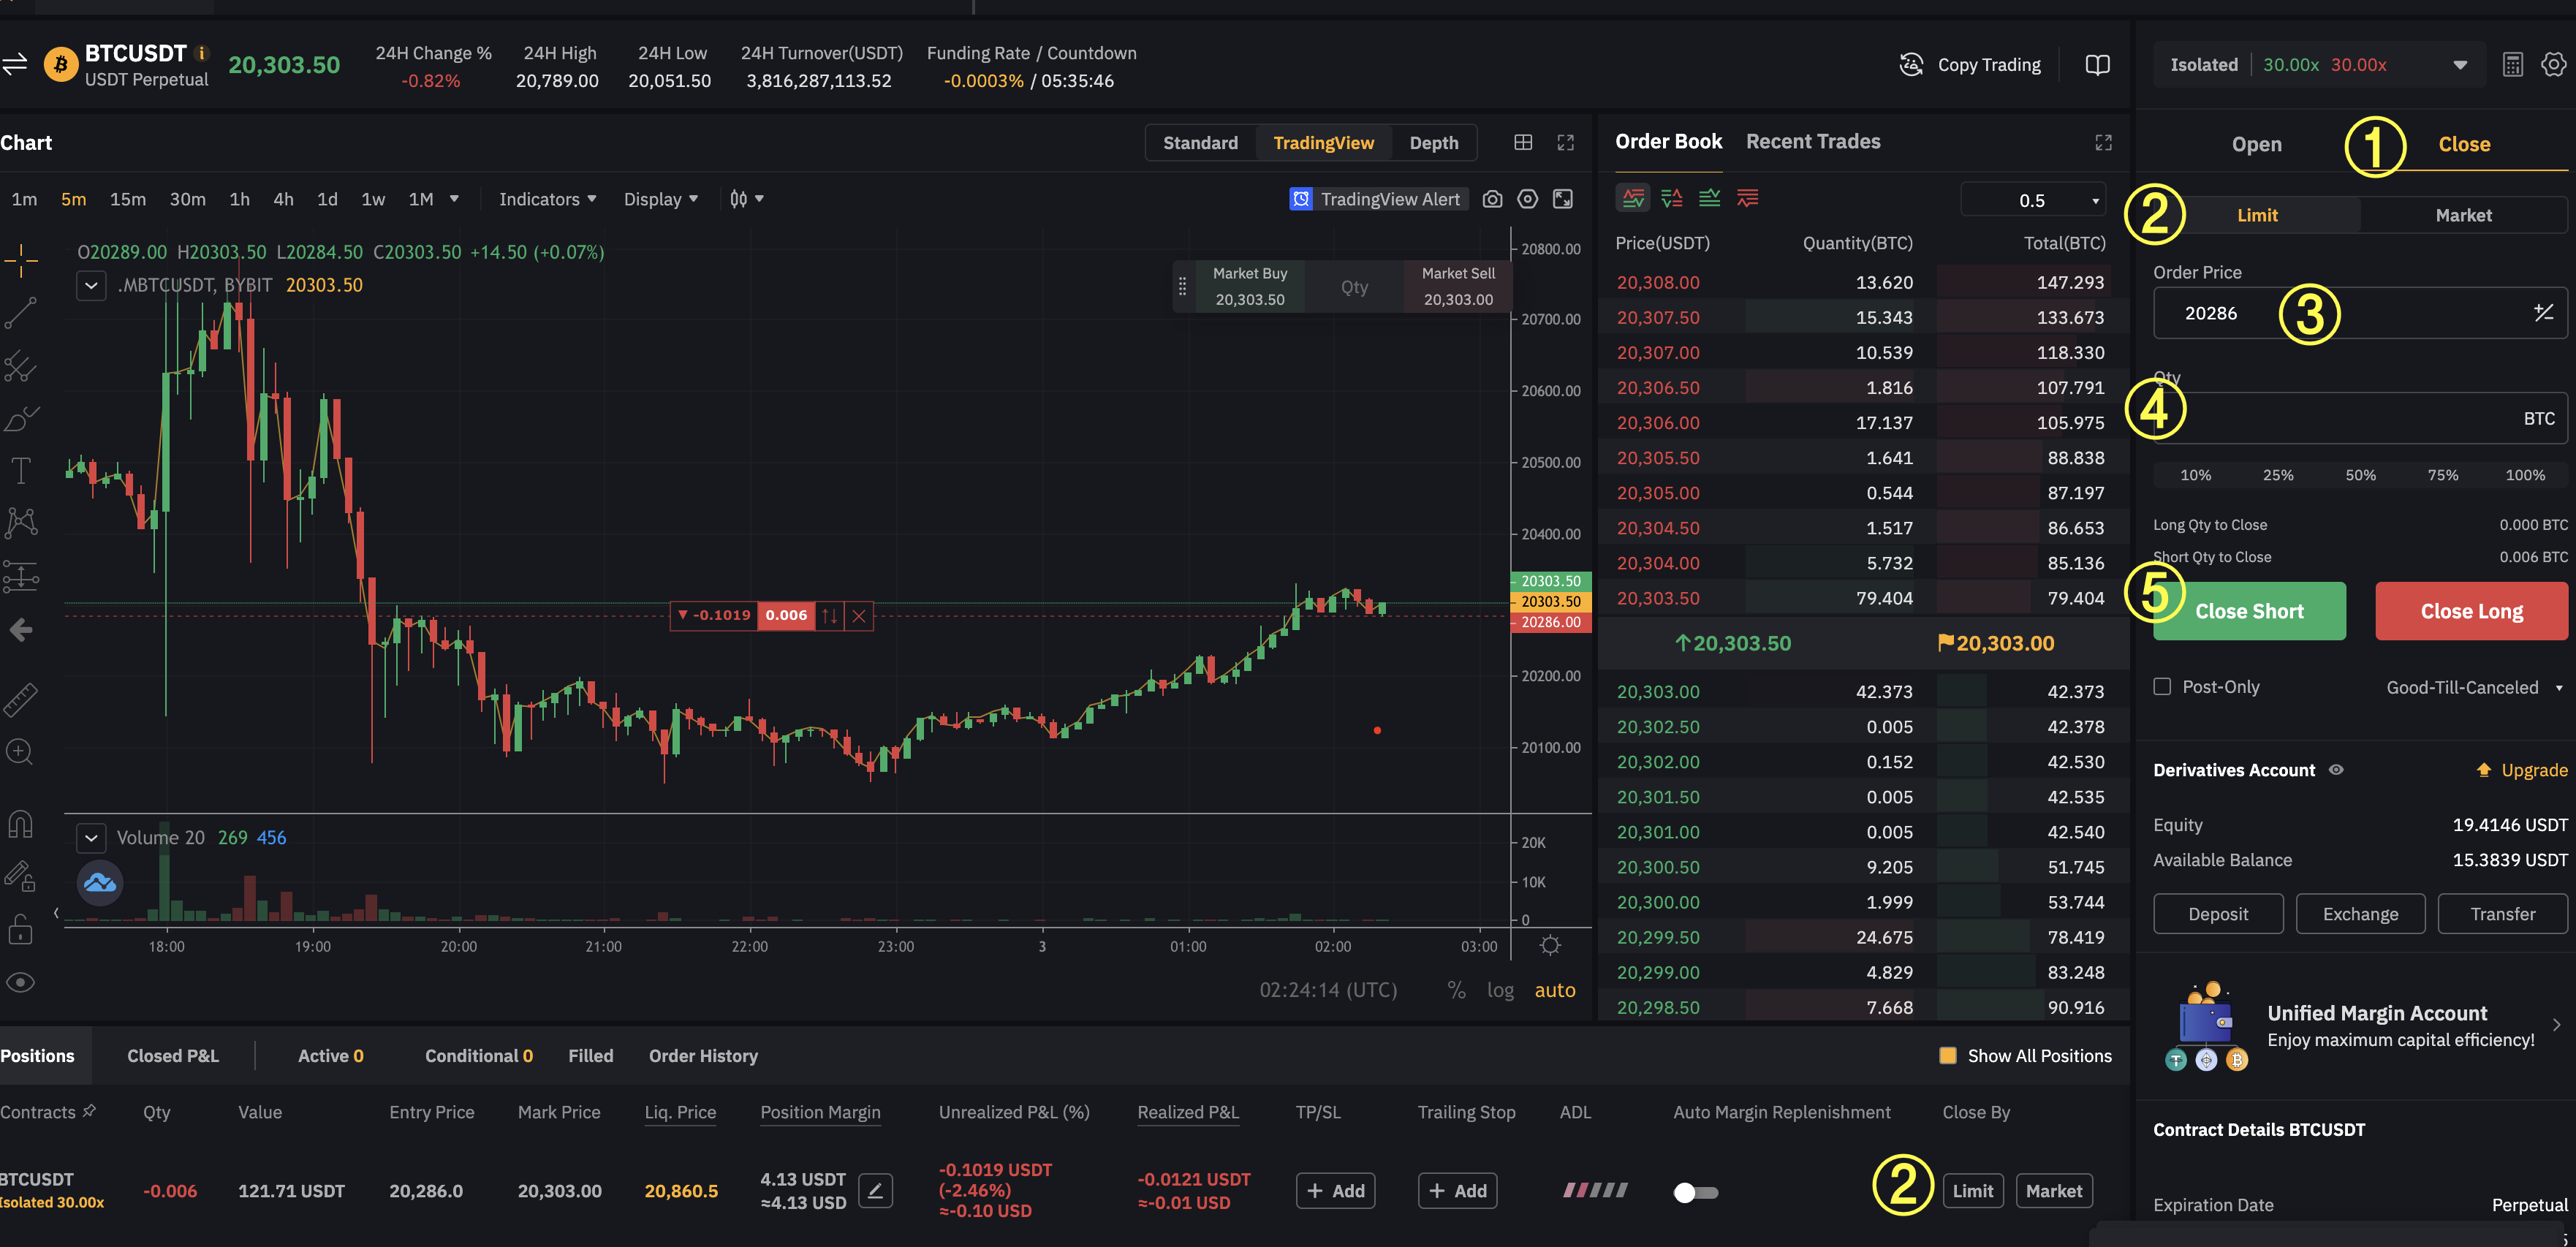The height and width of the screenshot is (1247, 2576).
Task: Click chart fullscreen expand icon
Action: [1565, 143]
